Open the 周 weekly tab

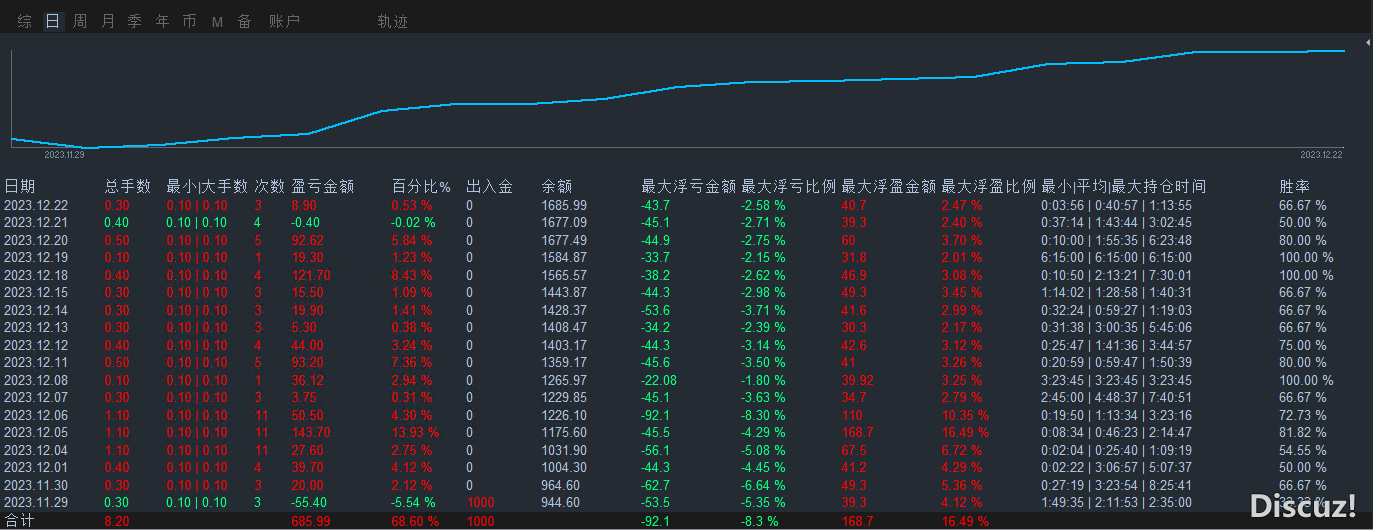(x=80, y=21)
